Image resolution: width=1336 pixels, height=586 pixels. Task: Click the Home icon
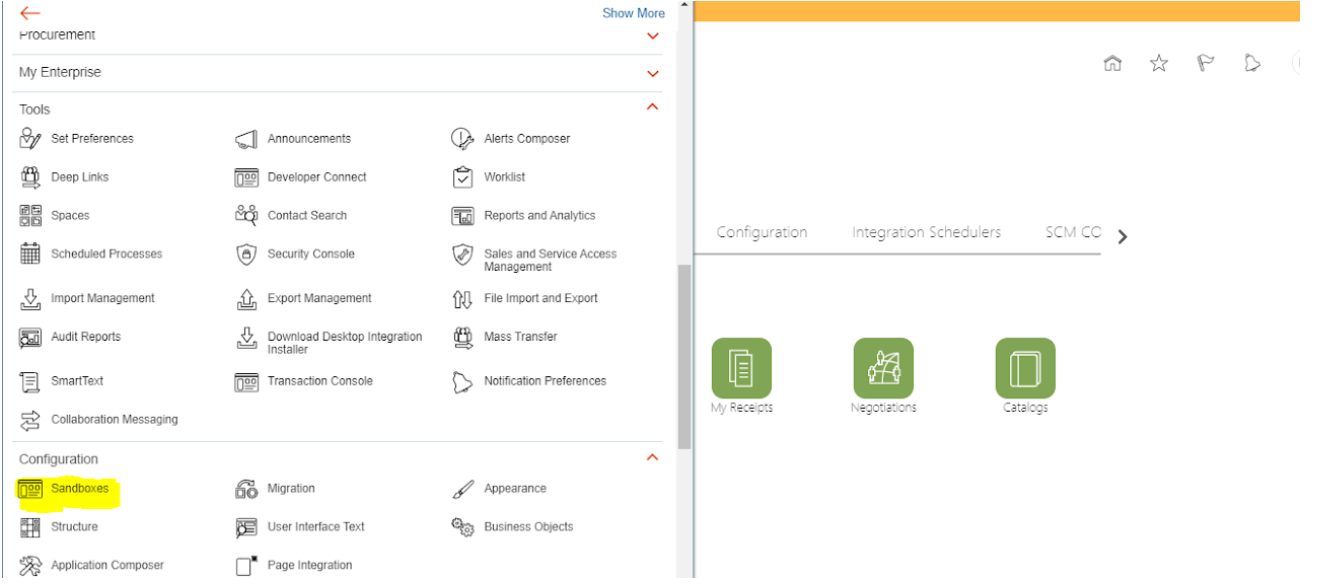1112,64
